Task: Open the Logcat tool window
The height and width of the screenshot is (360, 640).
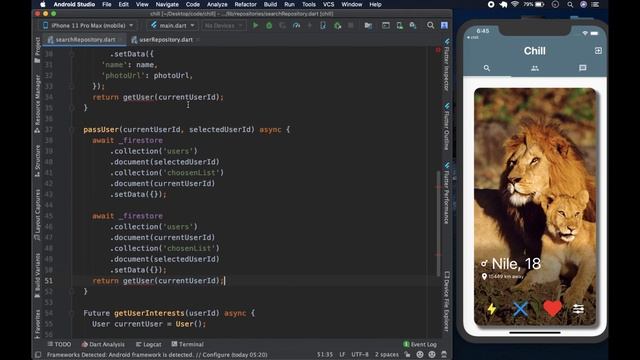Action: tap(149, 344)
